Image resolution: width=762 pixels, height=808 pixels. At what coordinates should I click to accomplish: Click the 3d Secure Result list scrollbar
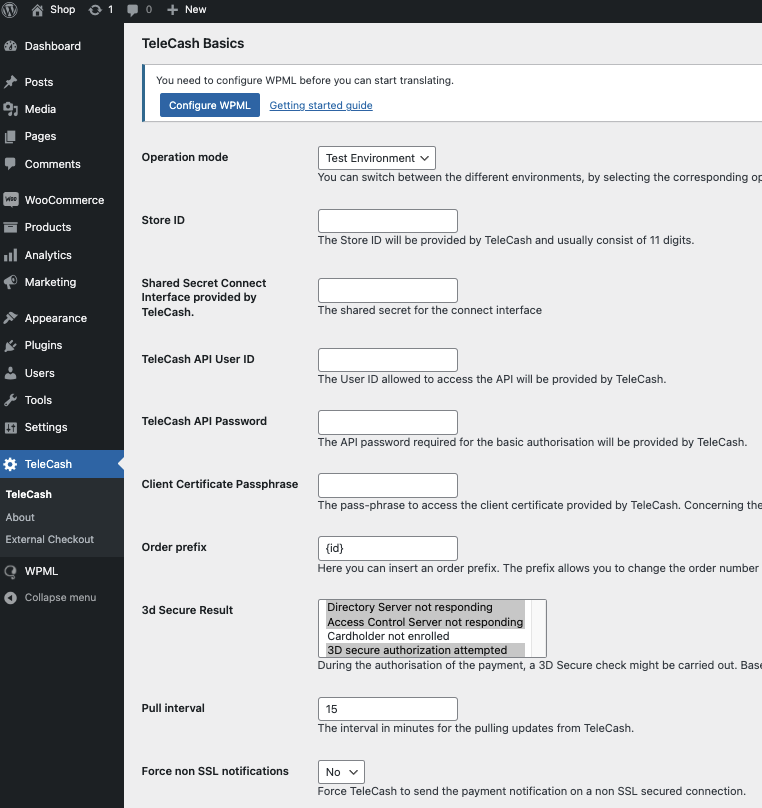click(538, 628)
